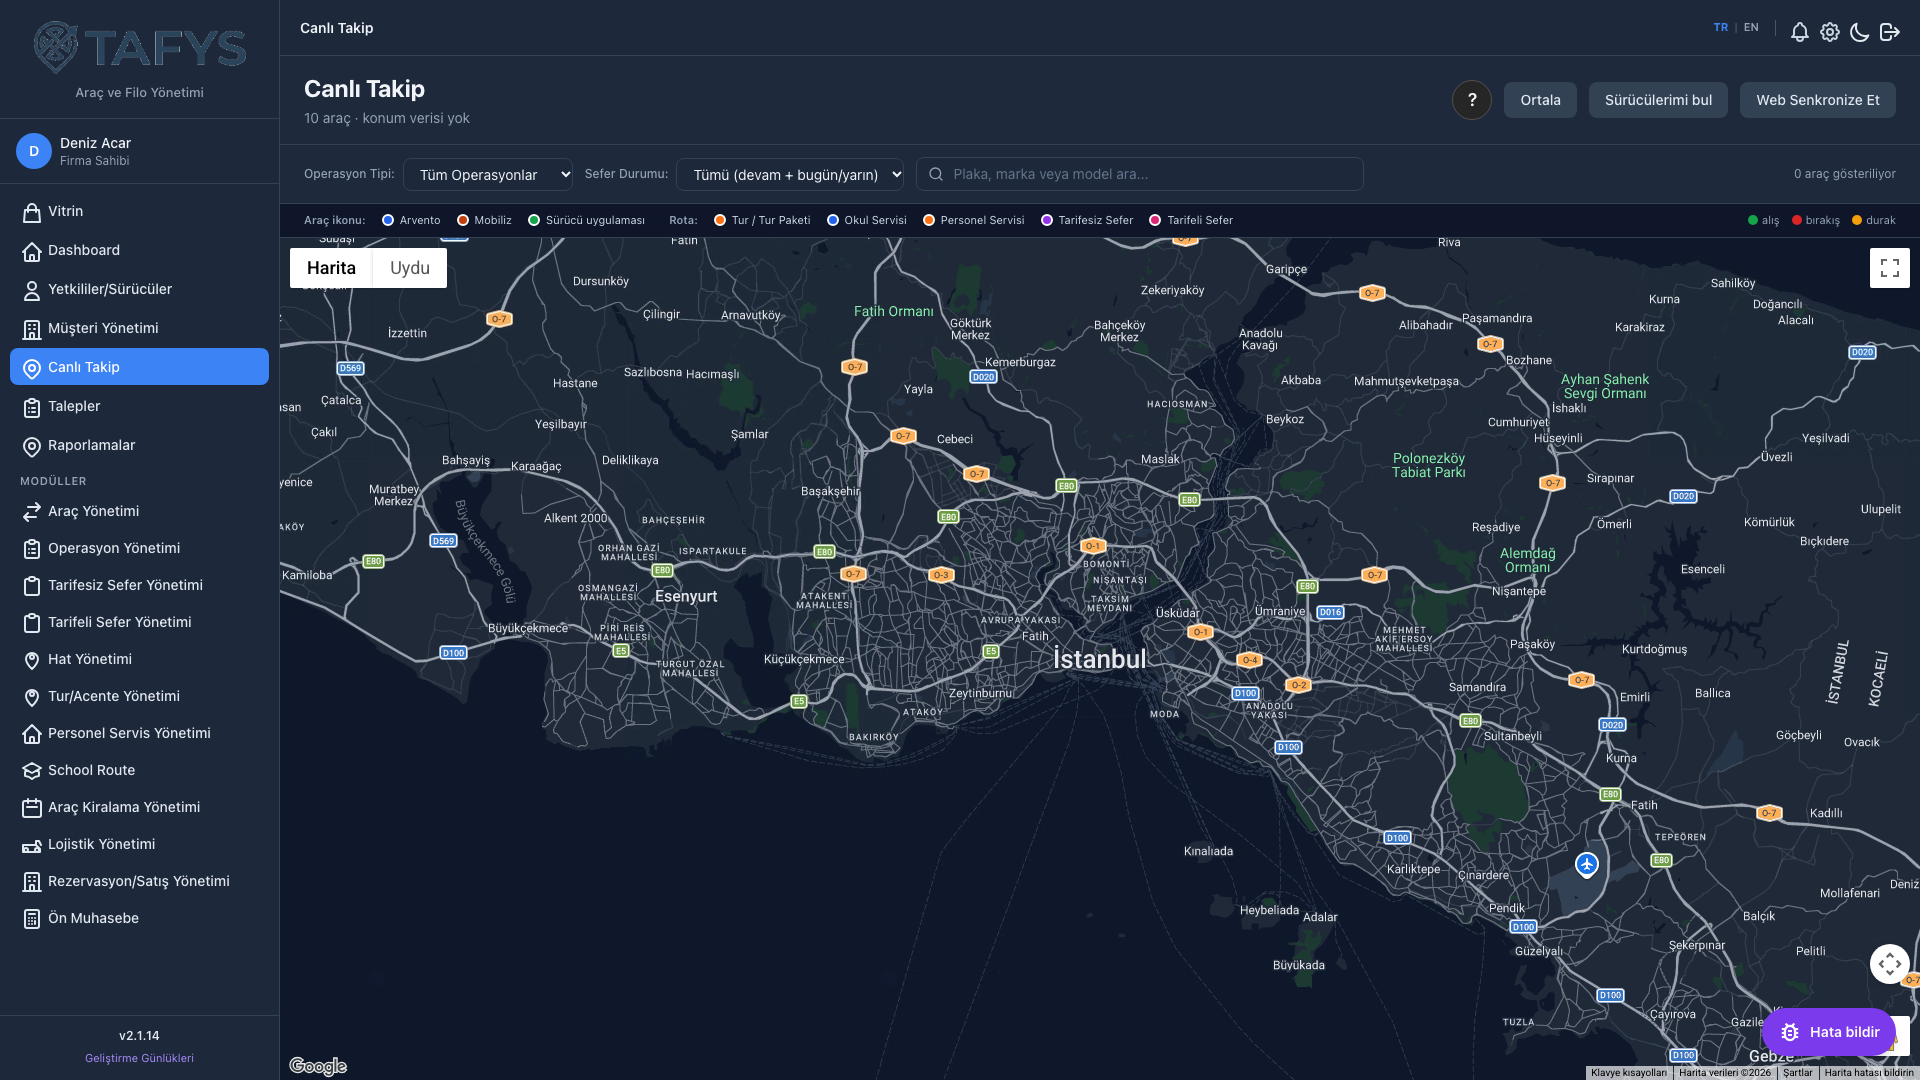Expand Sefer Durumu dropdown

pyautogui.click(x=790, y=174)
